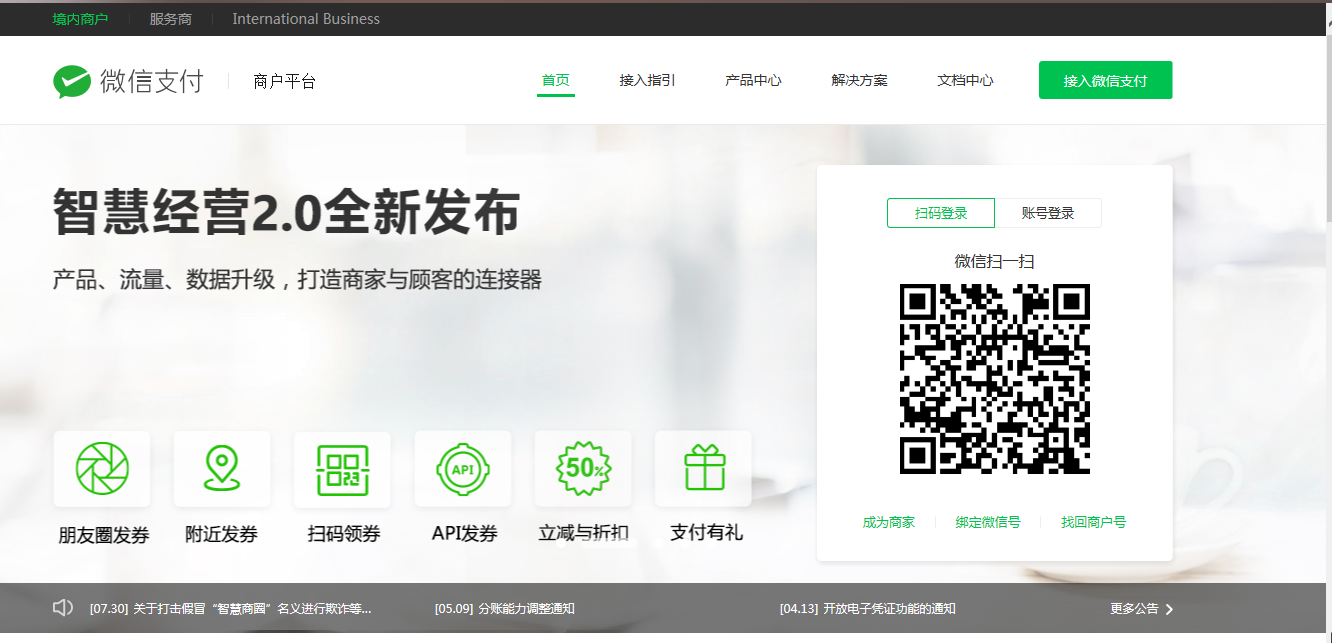The width and height of the screenshot is (1332, 643).
Task: Click the 朋友圈发券 label
Action: point(103,535)
